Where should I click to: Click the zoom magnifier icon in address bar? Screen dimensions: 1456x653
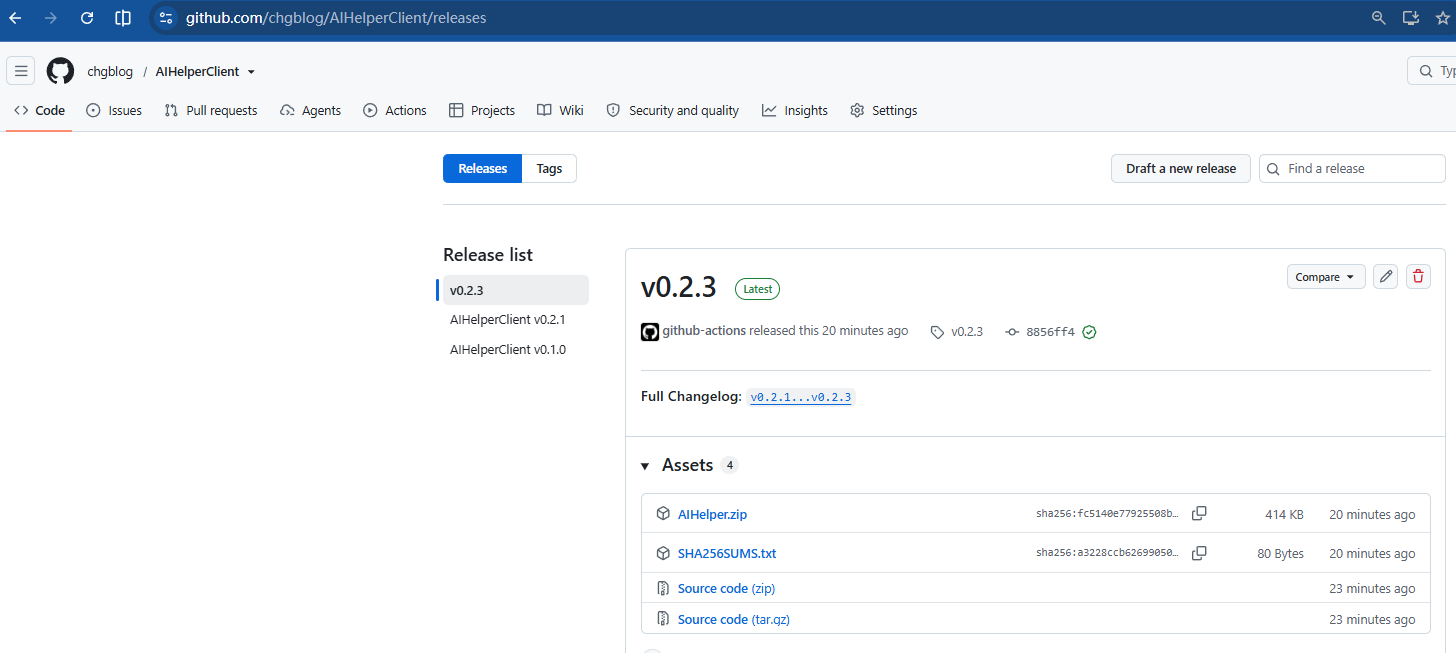[x=1378, y=17]
